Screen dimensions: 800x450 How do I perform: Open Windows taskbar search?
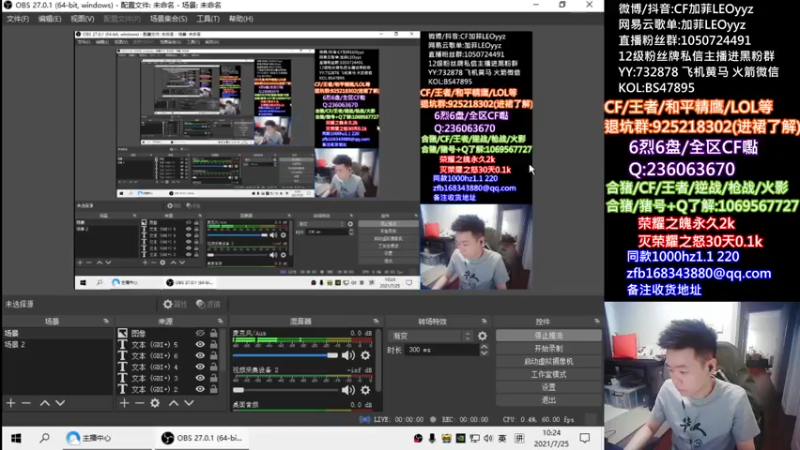click(44, 438)
